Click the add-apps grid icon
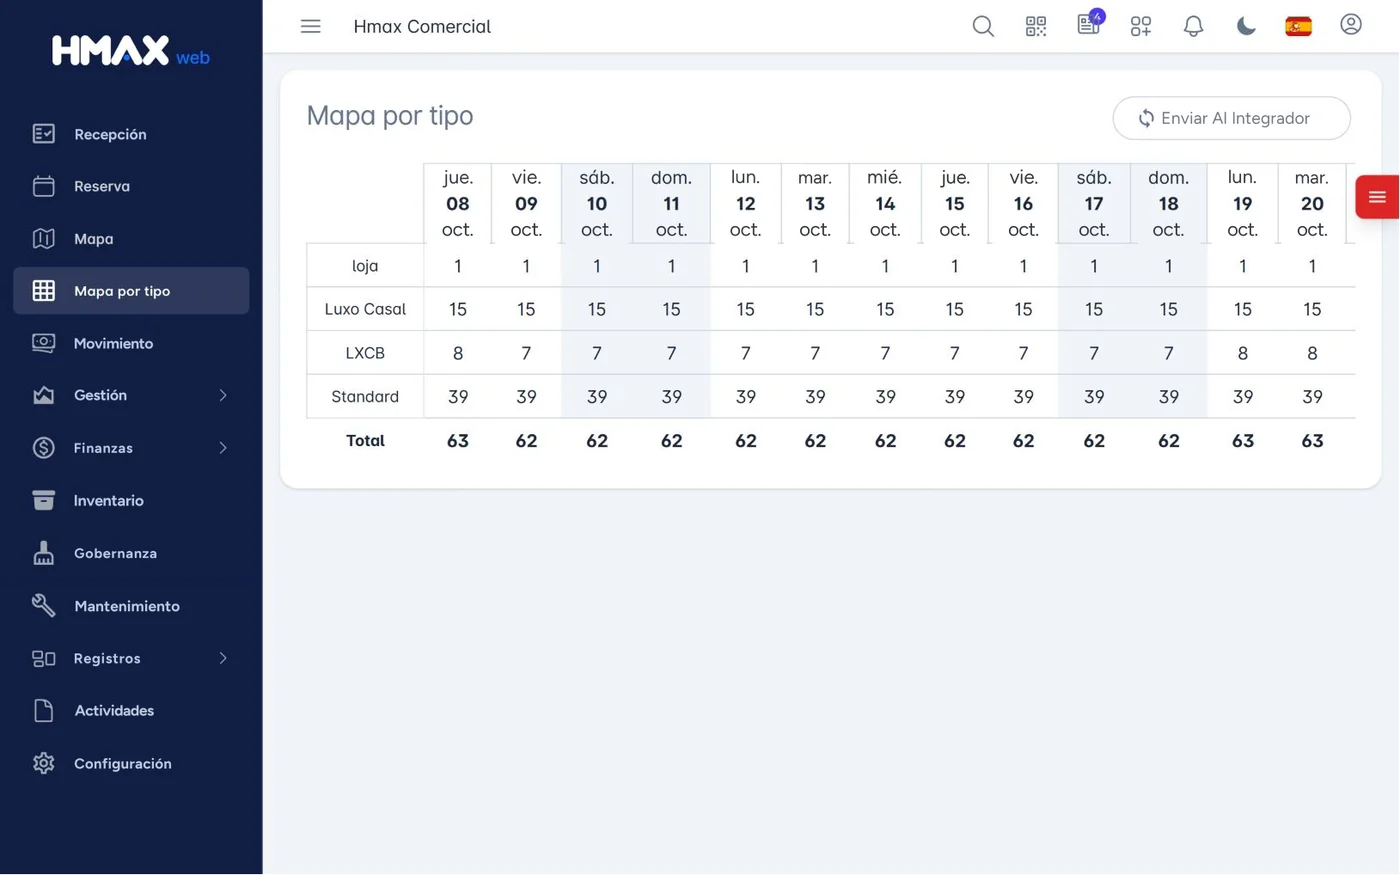This screenshot has width=1400, height=875. pos(1141,26)
